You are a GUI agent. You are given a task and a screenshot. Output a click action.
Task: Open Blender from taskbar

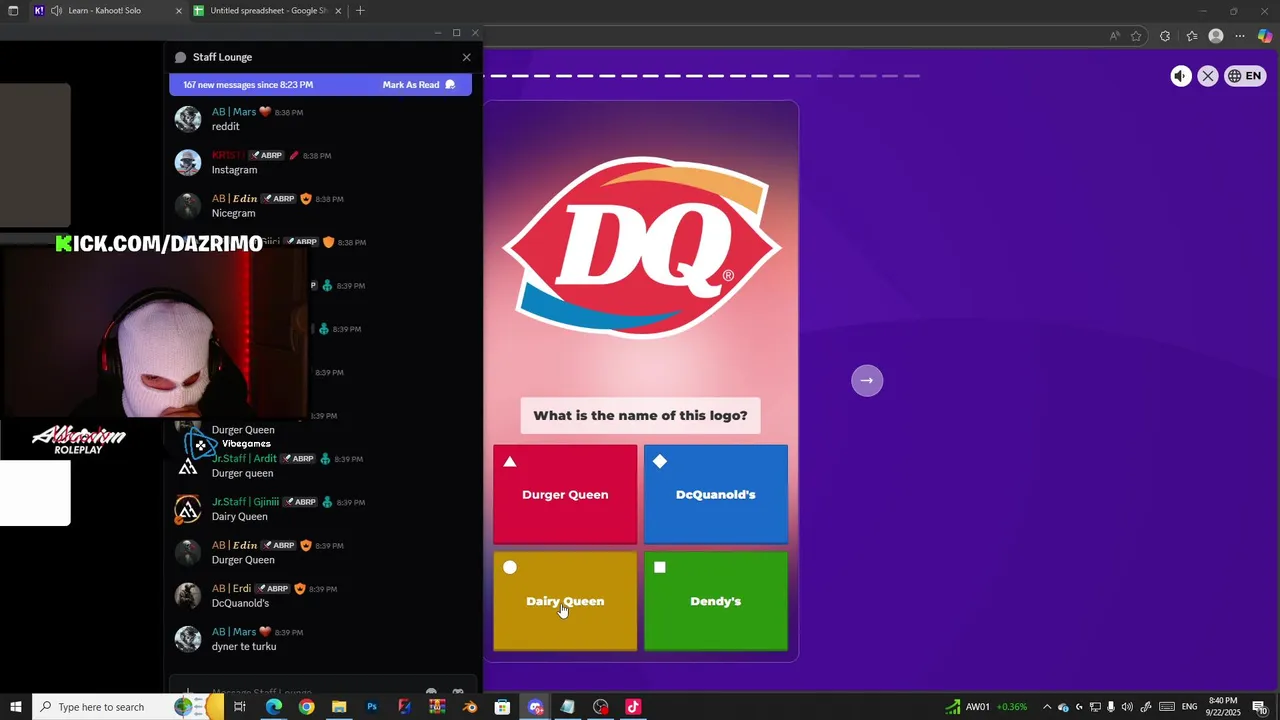tap(470, 707)
